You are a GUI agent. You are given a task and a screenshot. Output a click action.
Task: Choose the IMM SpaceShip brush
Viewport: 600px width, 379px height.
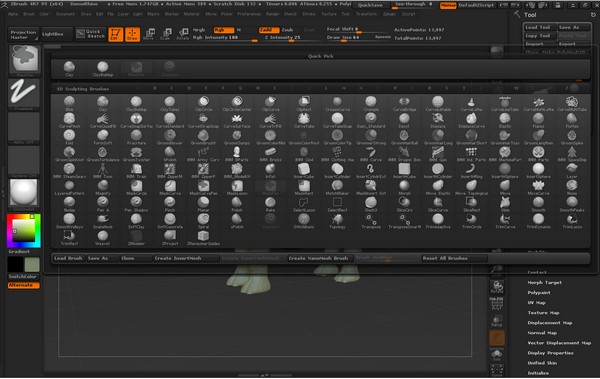[x=572, y=154]
